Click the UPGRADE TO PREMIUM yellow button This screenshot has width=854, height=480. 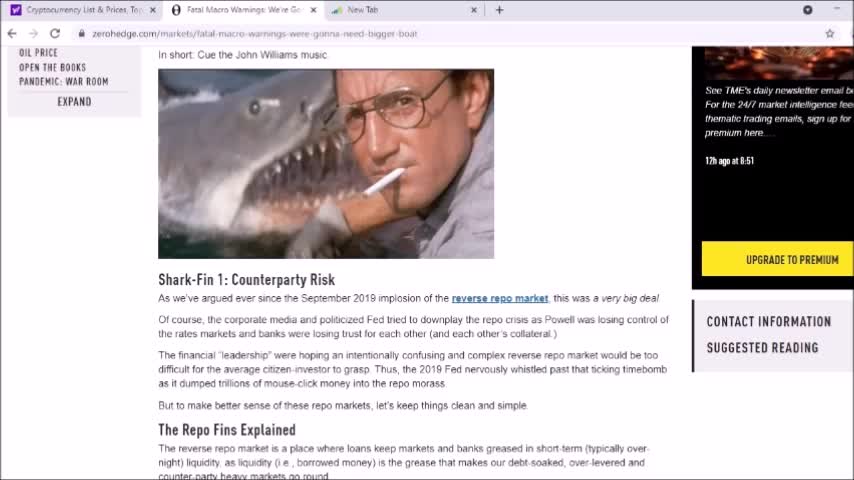(778, 259)
